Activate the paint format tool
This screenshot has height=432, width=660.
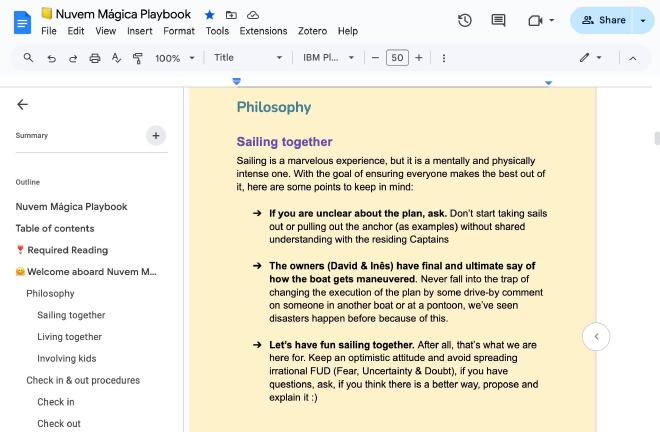coord(138,58)
